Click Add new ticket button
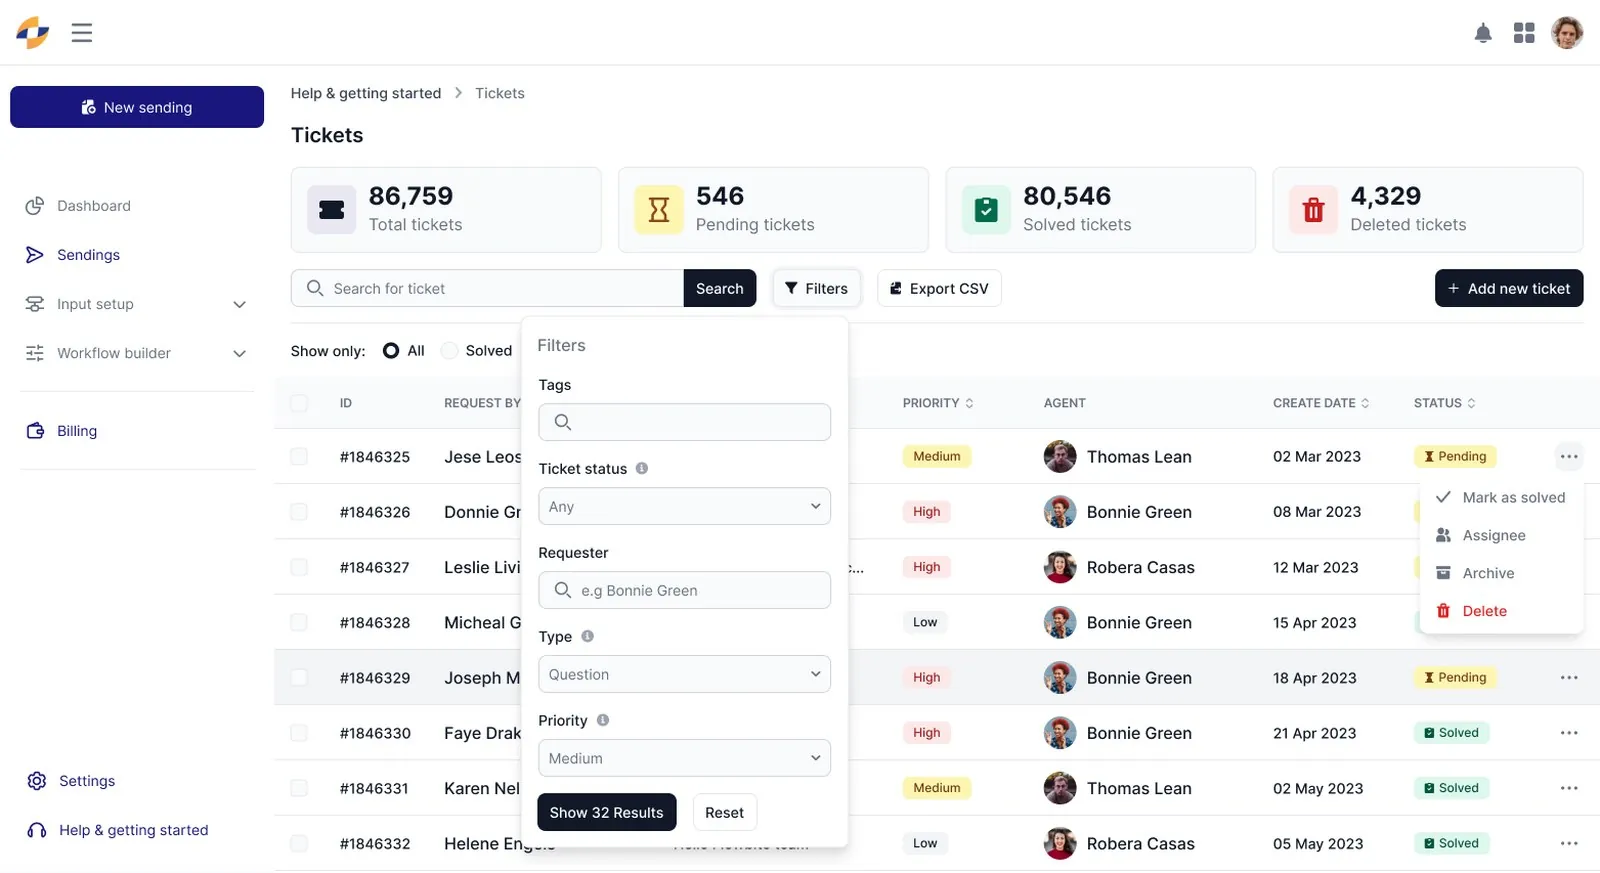Viewport: 1600px width, 873px height. click(1509, 288)
